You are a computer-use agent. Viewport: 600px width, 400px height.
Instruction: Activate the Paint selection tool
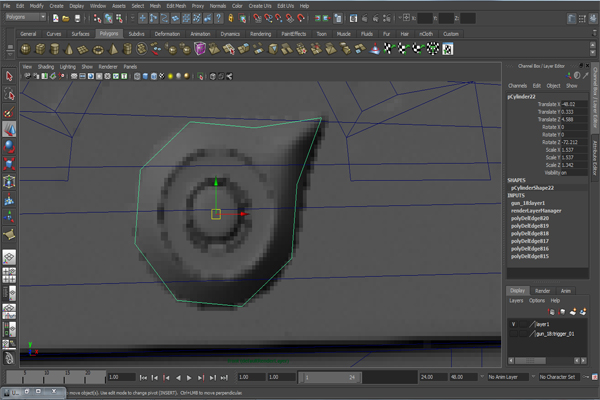tap(9, 112)
